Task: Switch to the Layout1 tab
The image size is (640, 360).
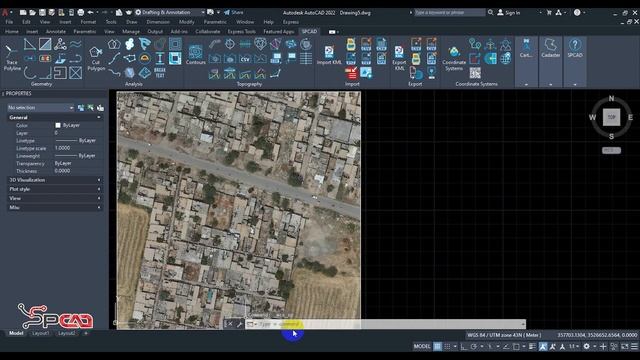Action: [x=40, y=333]
